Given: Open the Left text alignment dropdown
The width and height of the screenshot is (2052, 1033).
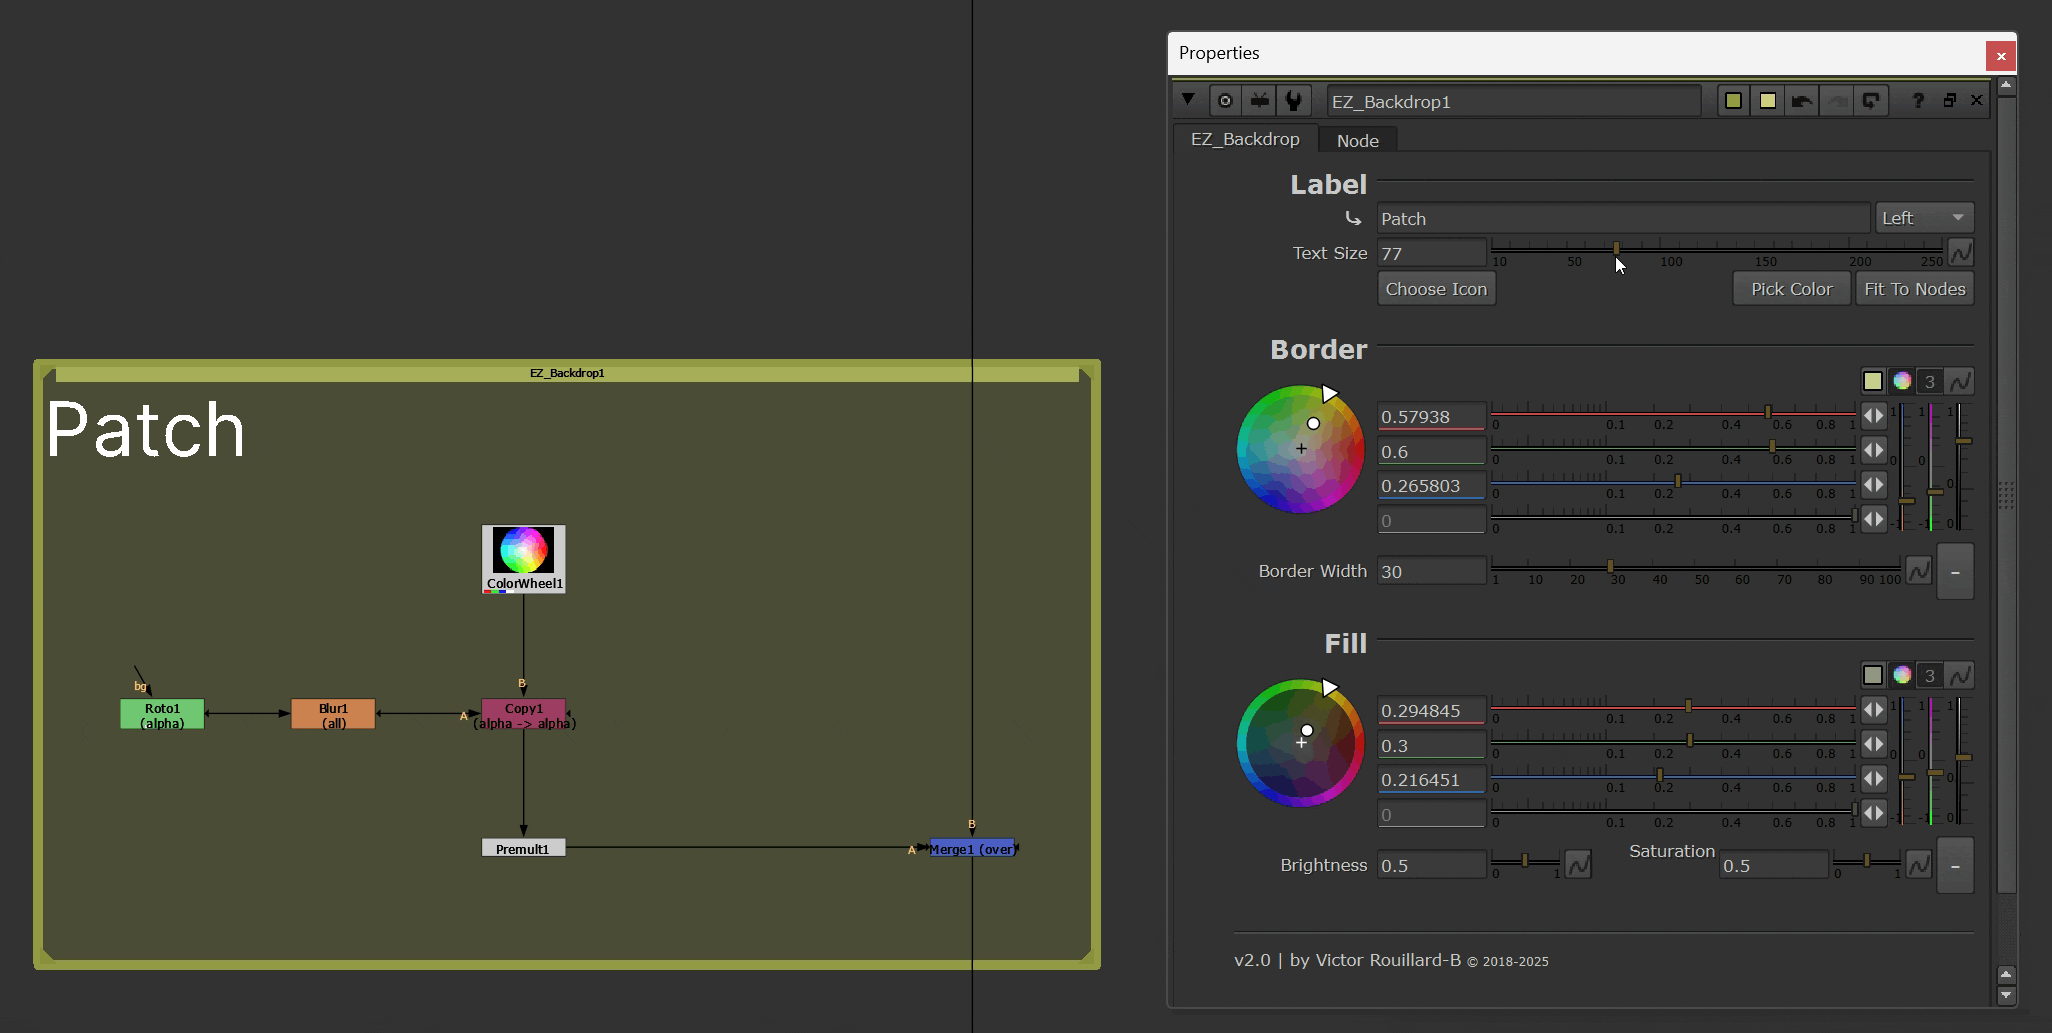Looking at the screenshot, I should point(1923,218).
